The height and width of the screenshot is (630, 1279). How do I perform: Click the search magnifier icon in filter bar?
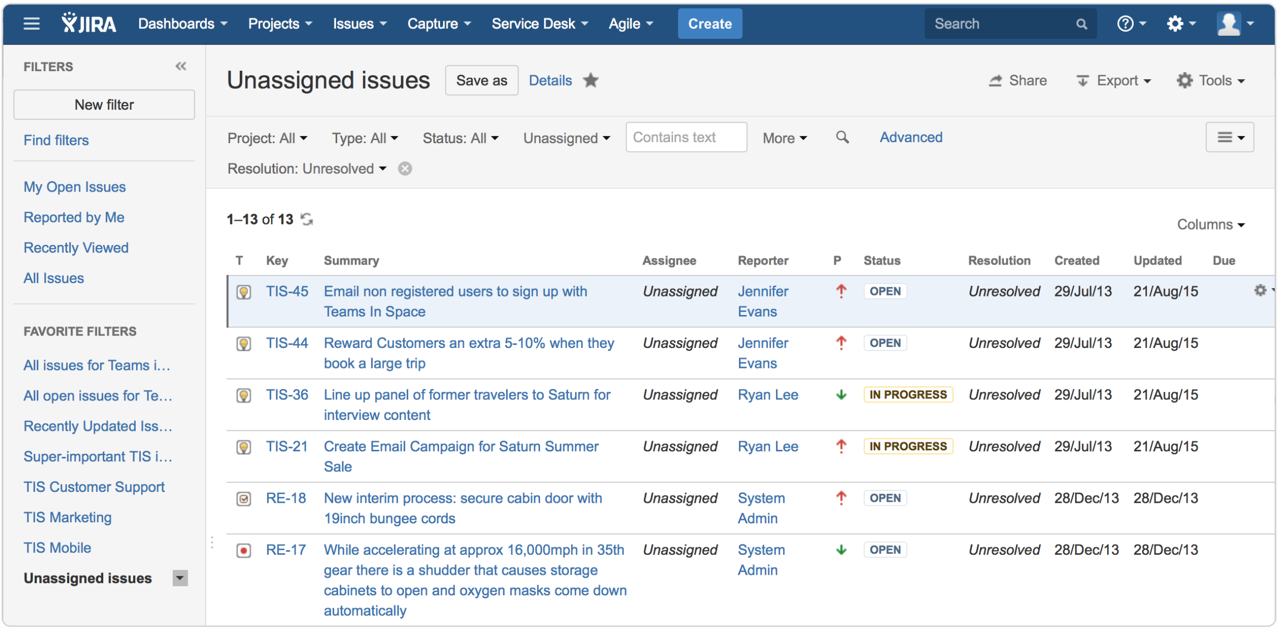point(842,138)
